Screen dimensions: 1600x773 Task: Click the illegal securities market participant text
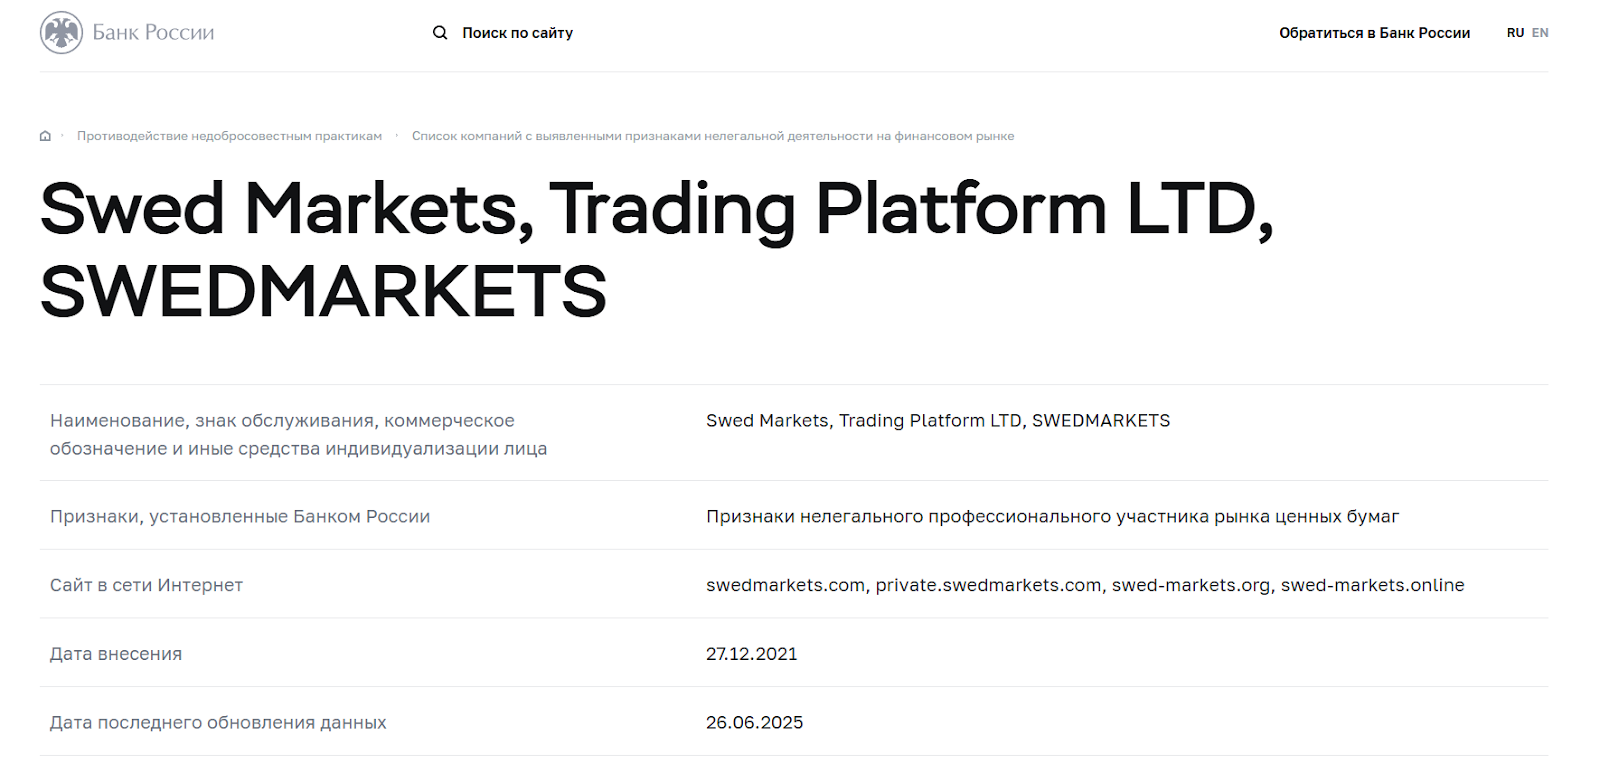coord(1053,516)
